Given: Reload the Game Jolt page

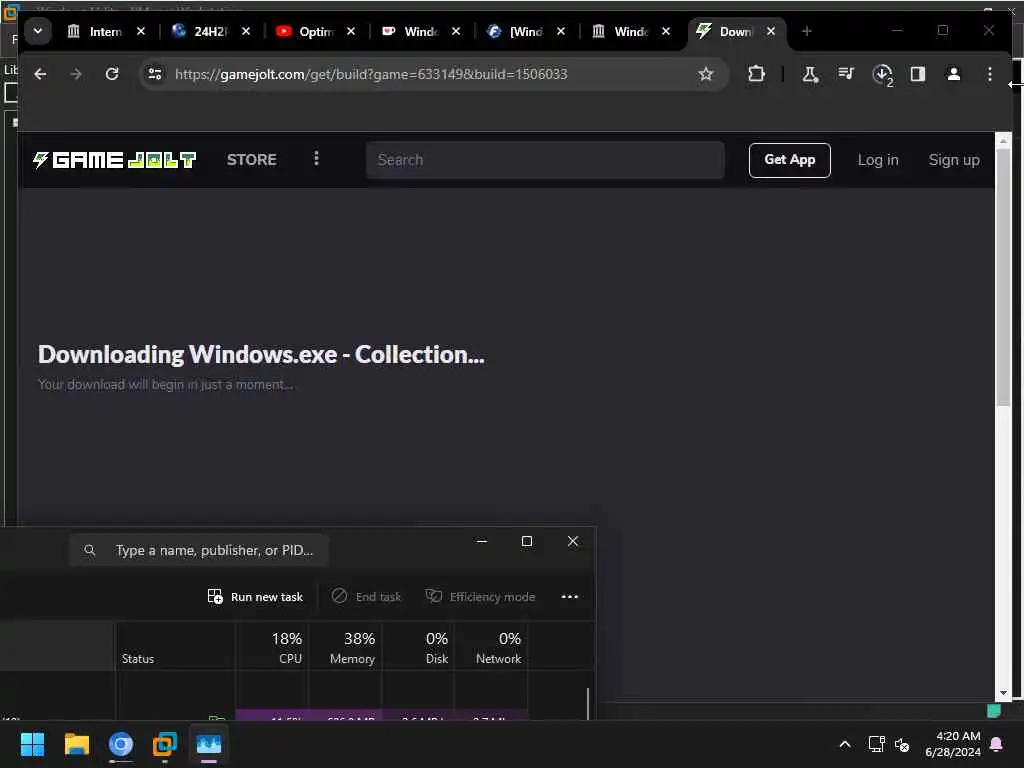Looking at the screenshot, I should pos(112,74).
